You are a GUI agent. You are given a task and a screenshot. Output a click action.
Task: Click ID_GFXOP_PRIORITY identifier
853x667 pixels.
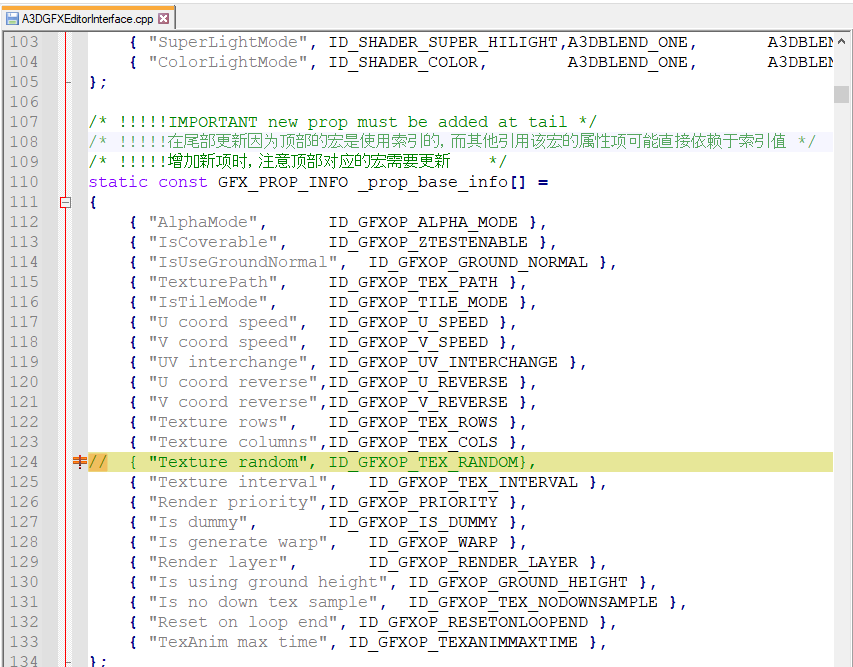[413, 502]
